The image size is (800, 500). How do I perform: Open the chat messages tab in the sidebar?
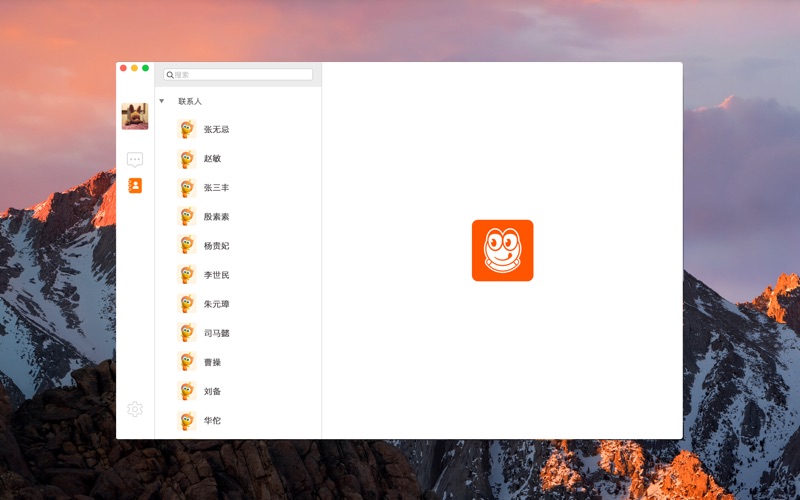click(135, 160)
